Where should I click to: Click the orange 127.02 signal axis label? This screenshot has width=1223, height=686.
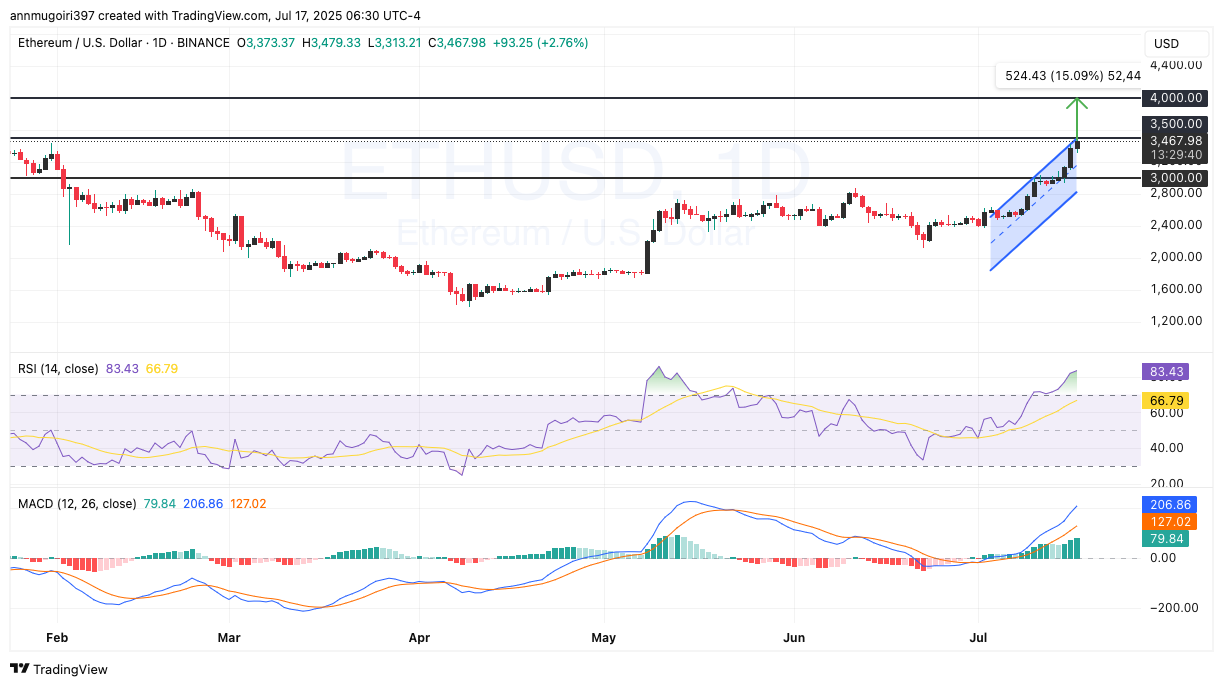coord(1168,522)
